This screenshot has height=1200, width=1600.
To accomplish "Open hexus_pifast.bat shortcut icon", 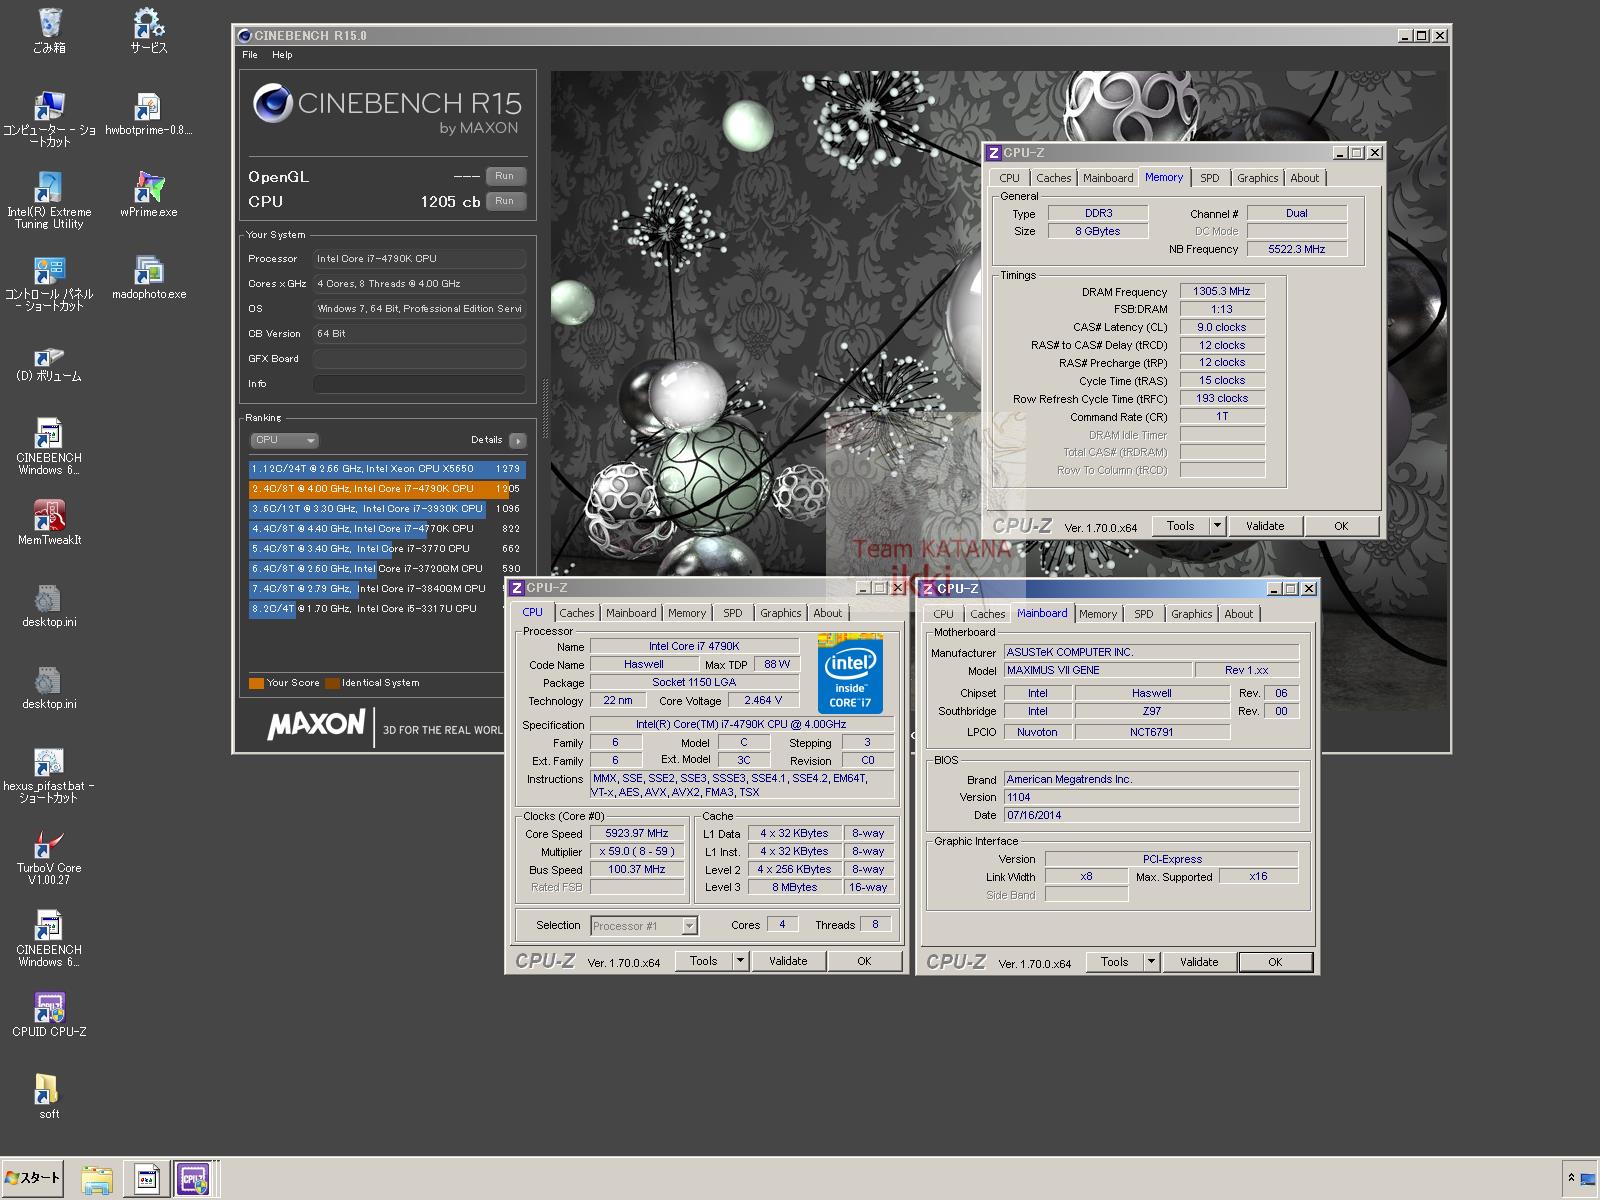I will point(48,774).
